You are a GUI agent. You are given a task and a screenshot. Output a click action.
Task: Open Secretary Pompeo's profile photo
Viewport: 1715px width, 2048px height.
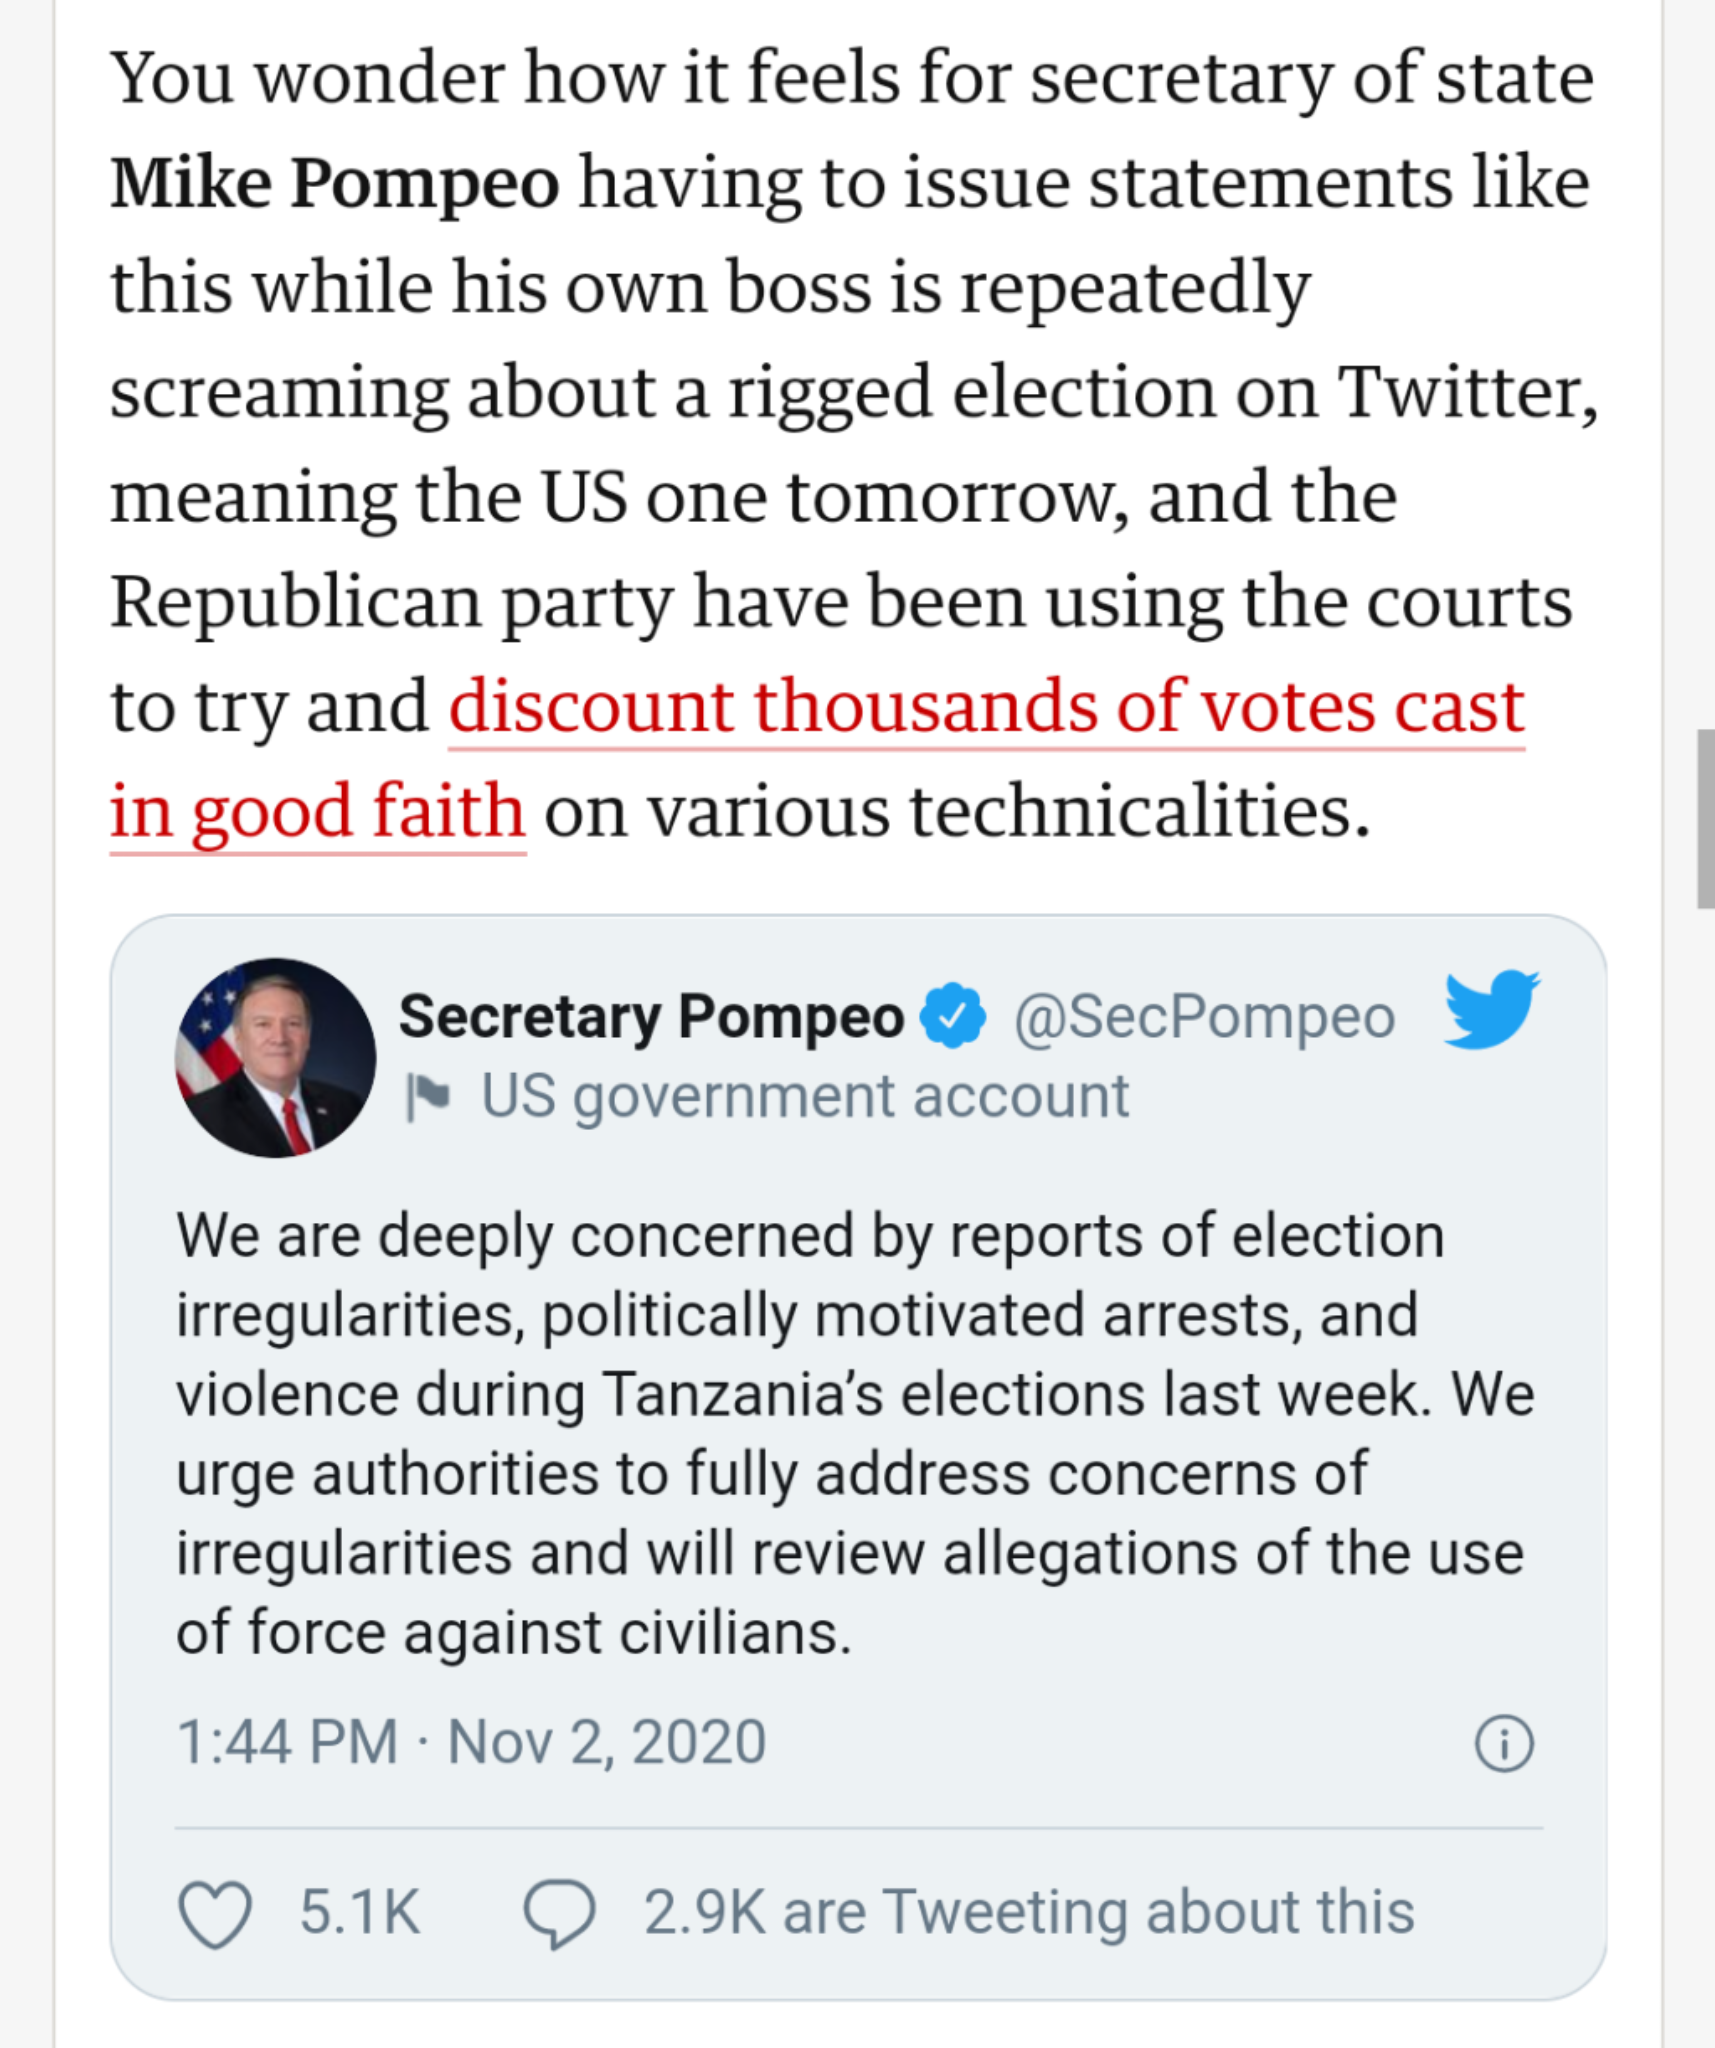click(x=275, y=1058)
